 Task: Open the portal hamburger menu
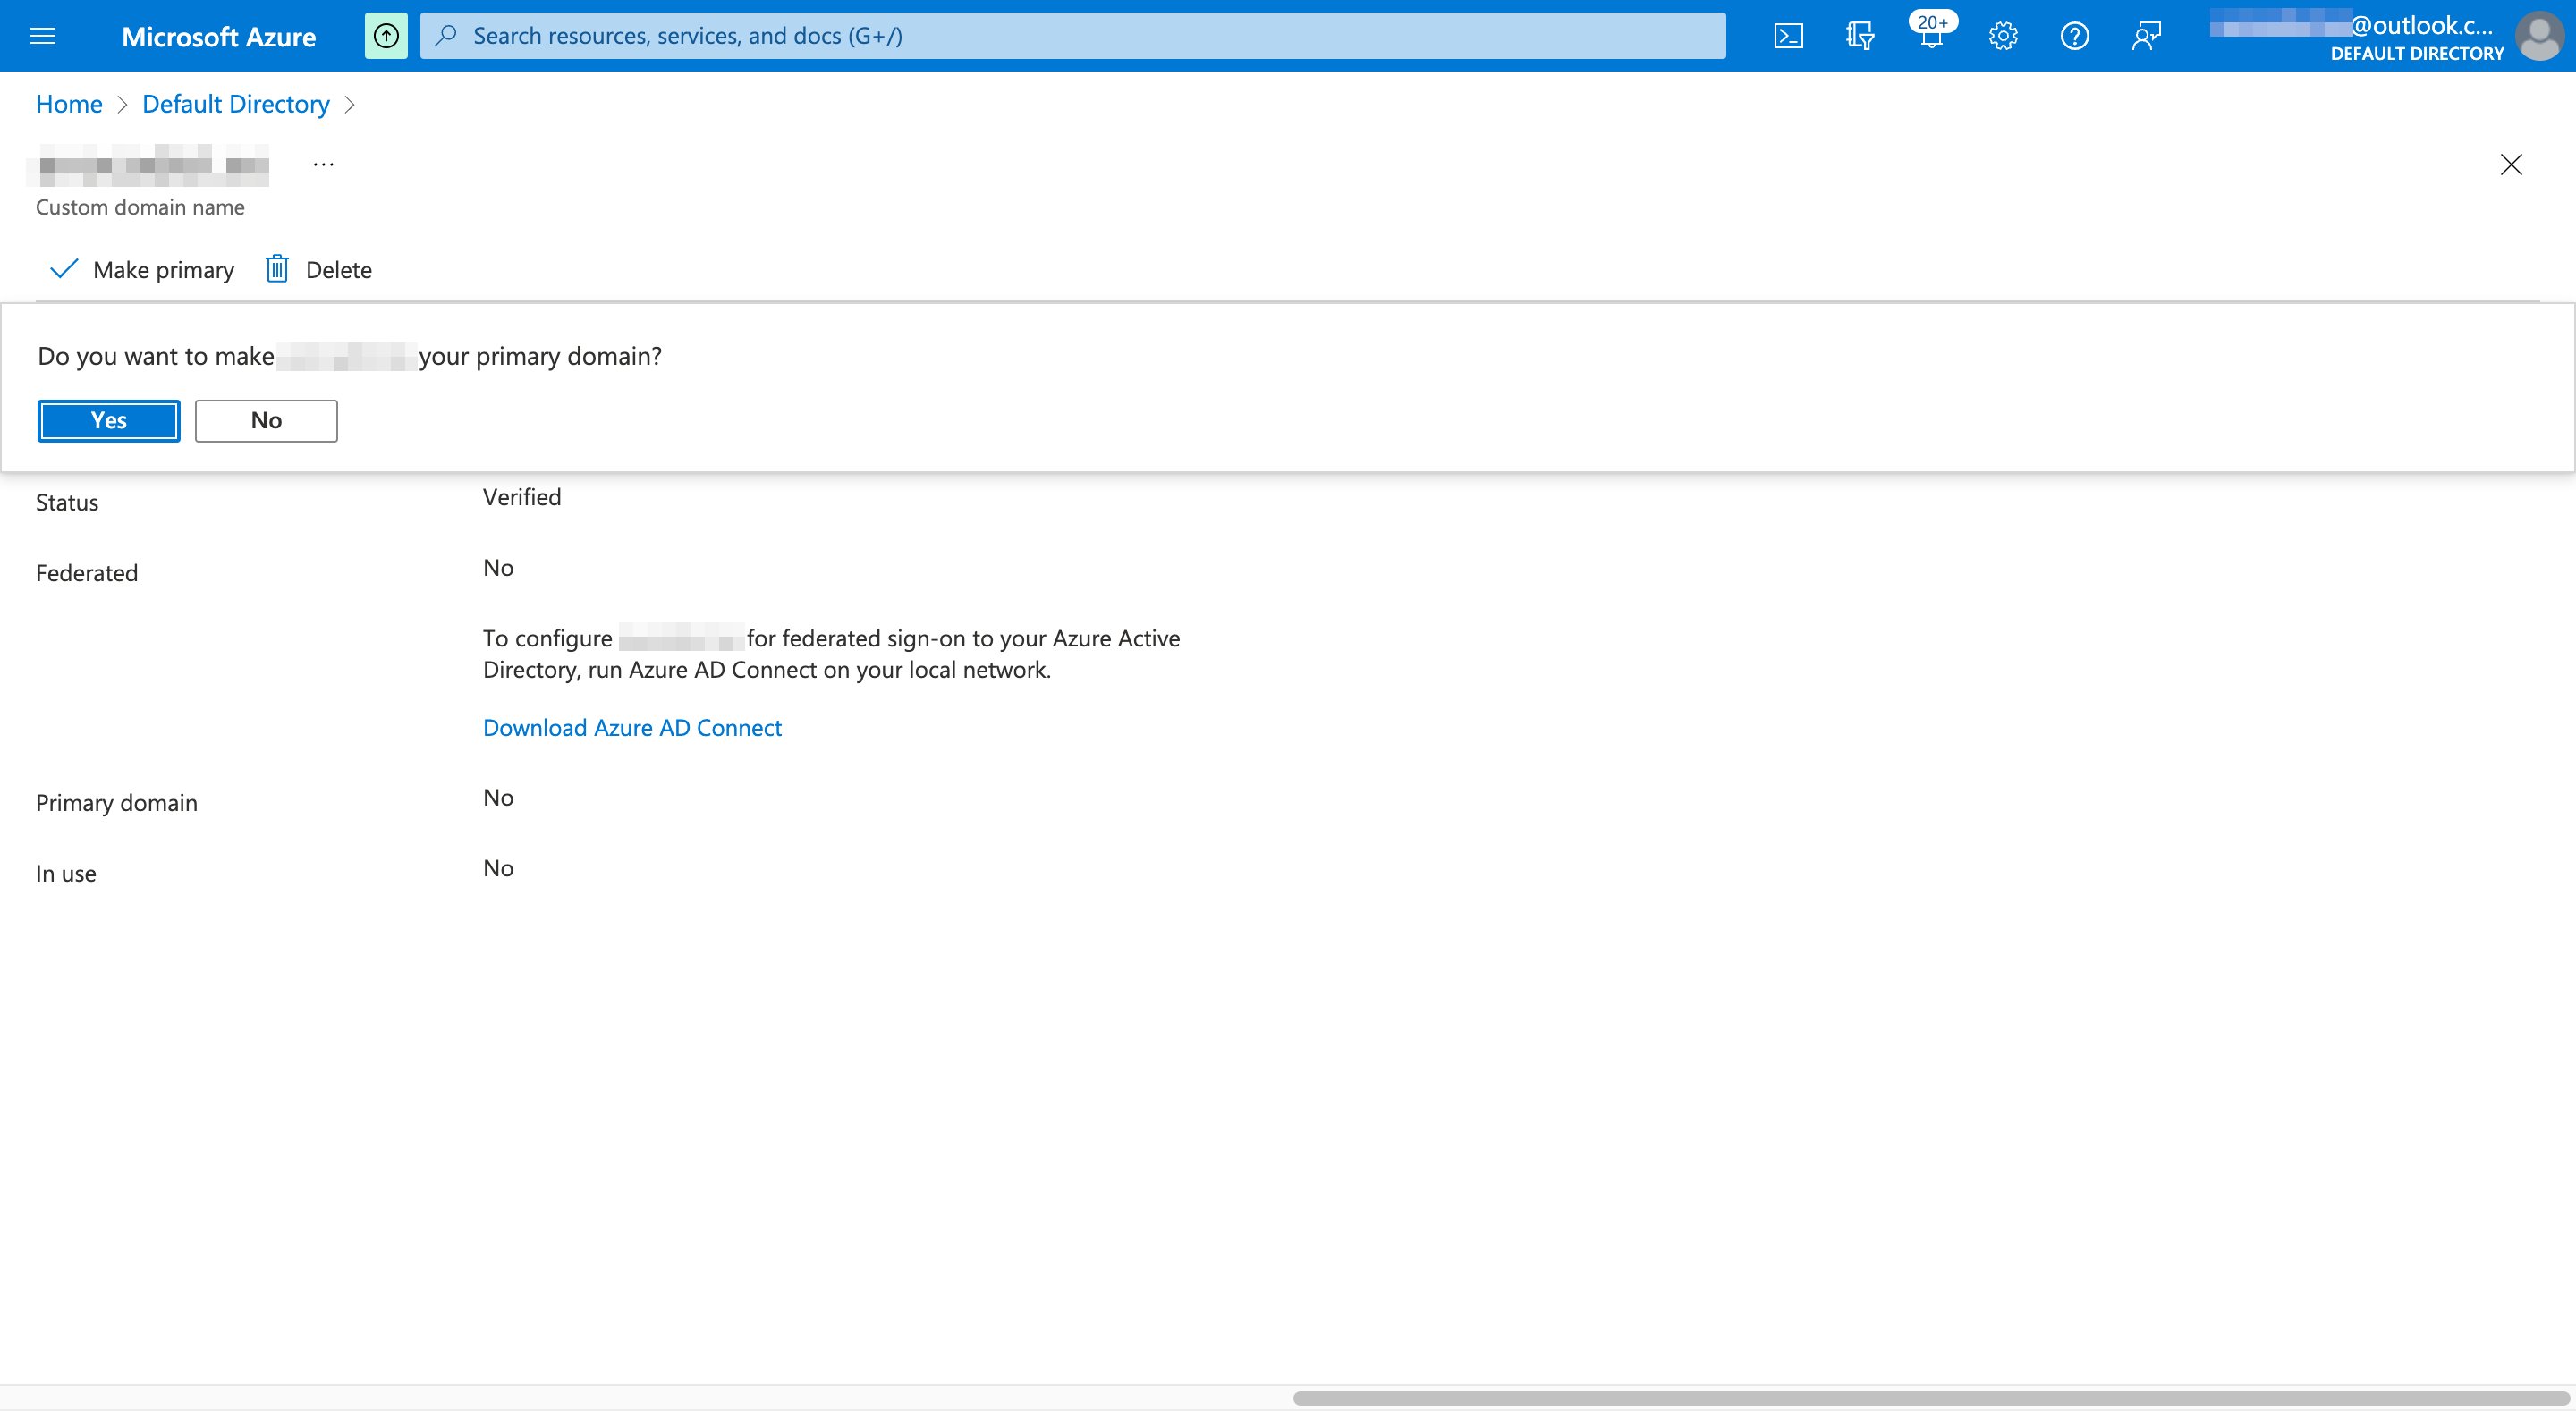point(43,35)
